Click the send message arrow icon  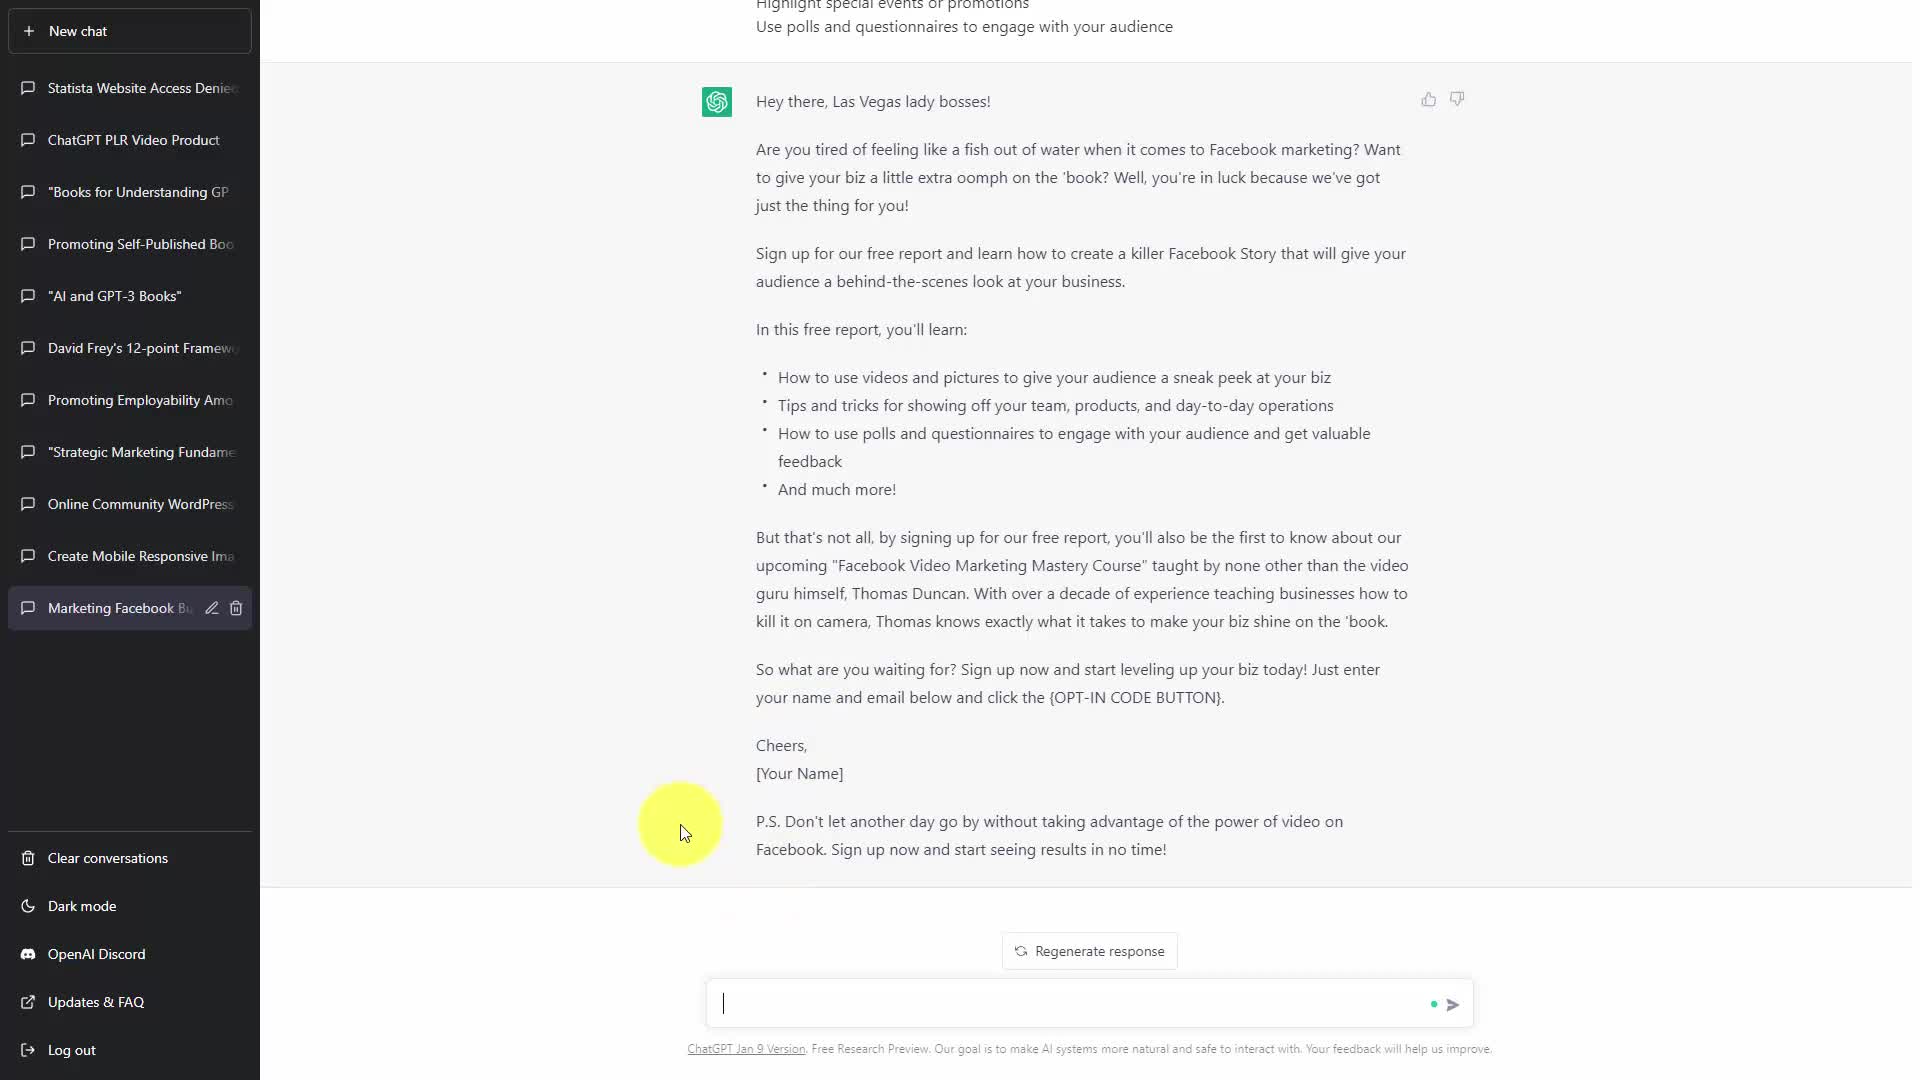(x=1453, y=1004)
